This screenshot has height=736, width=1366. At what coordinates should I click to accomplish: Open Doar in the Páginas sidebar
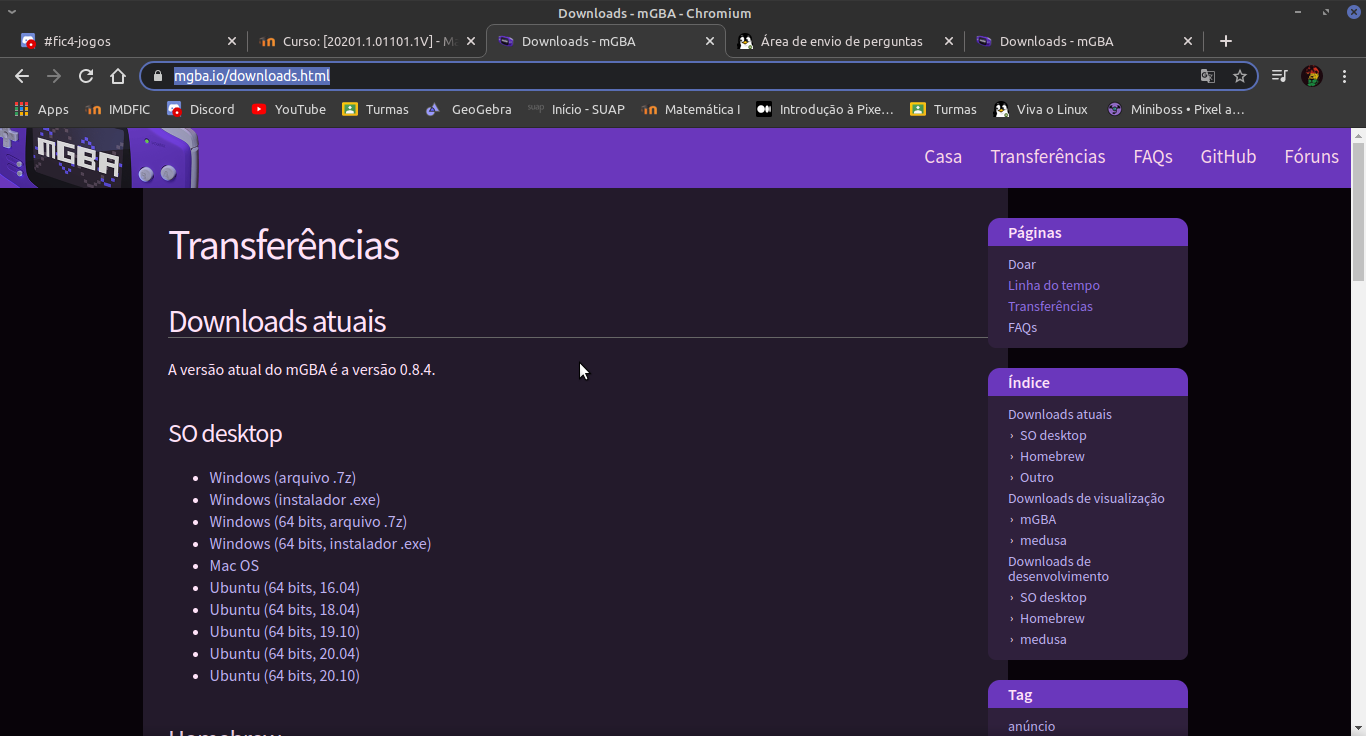click(1022, 265)
